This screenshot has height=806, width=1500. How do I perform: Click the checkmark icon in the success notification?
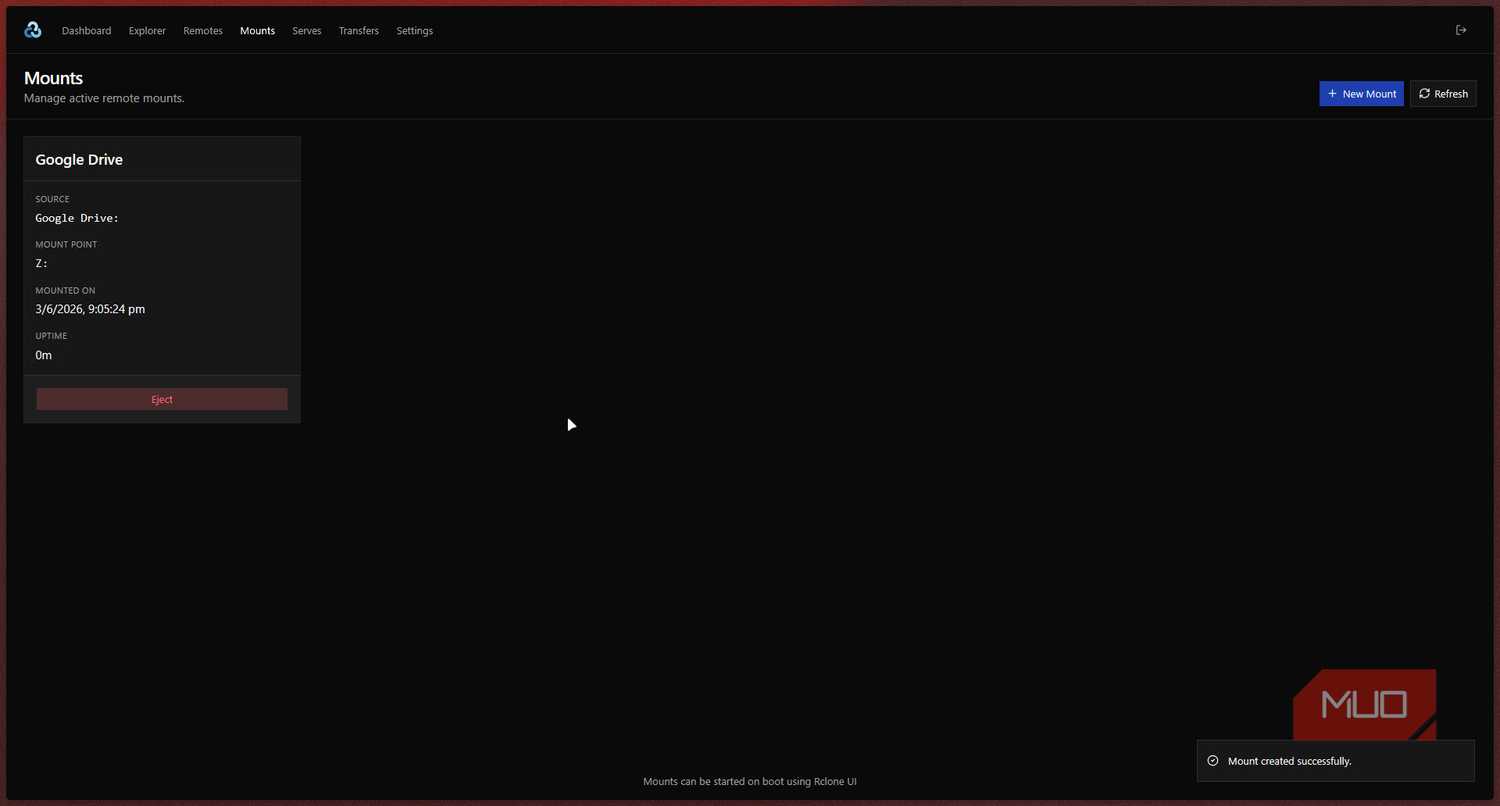(1213, 761)
